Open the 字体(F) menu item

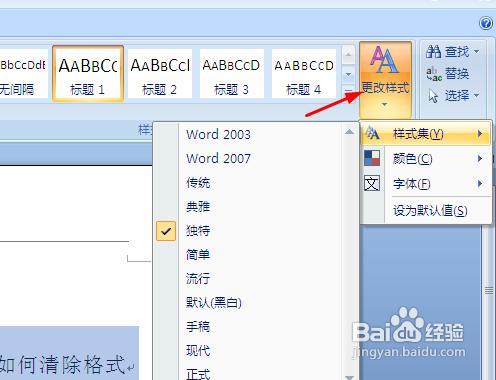pos(426,183)
